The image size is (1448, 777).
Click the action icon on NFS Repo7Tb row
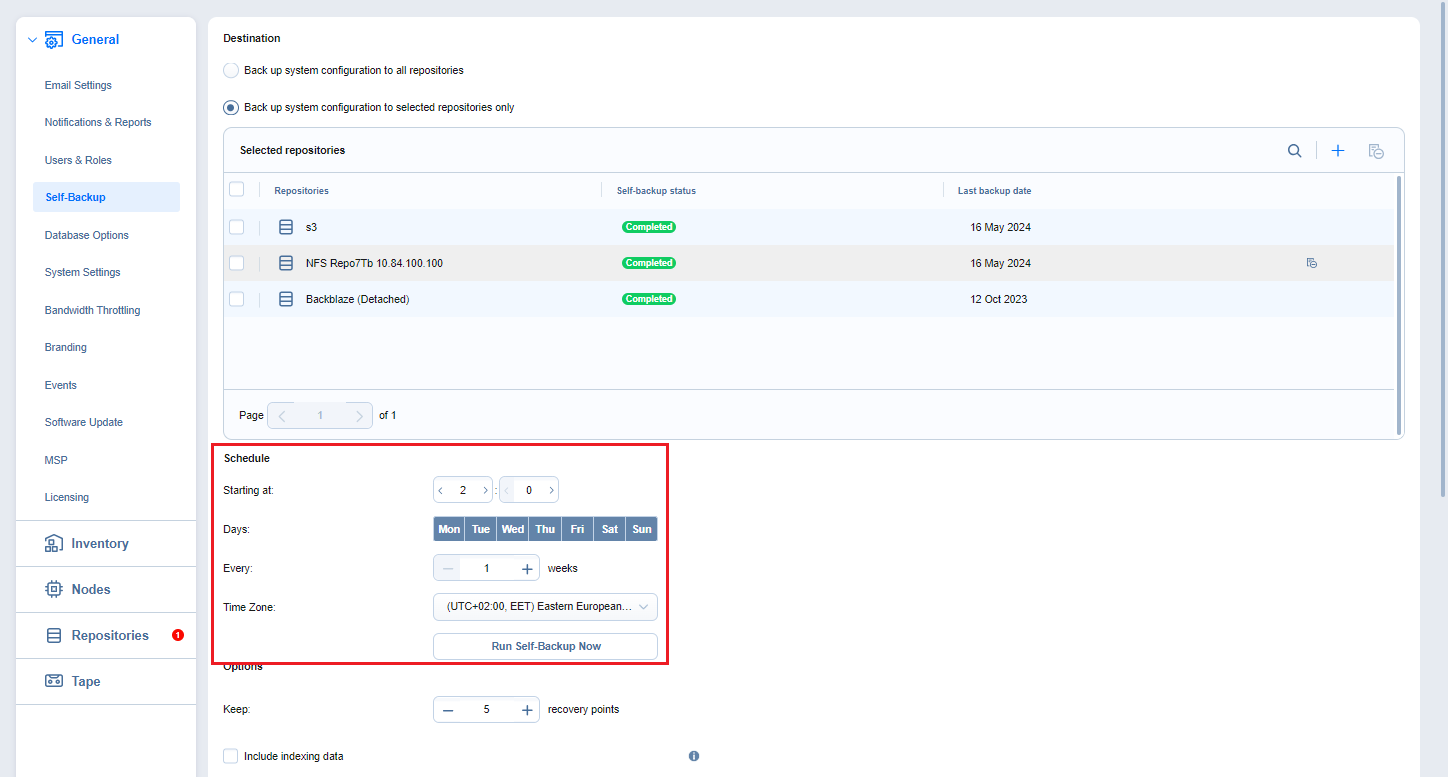click(x=1311, y=263)
